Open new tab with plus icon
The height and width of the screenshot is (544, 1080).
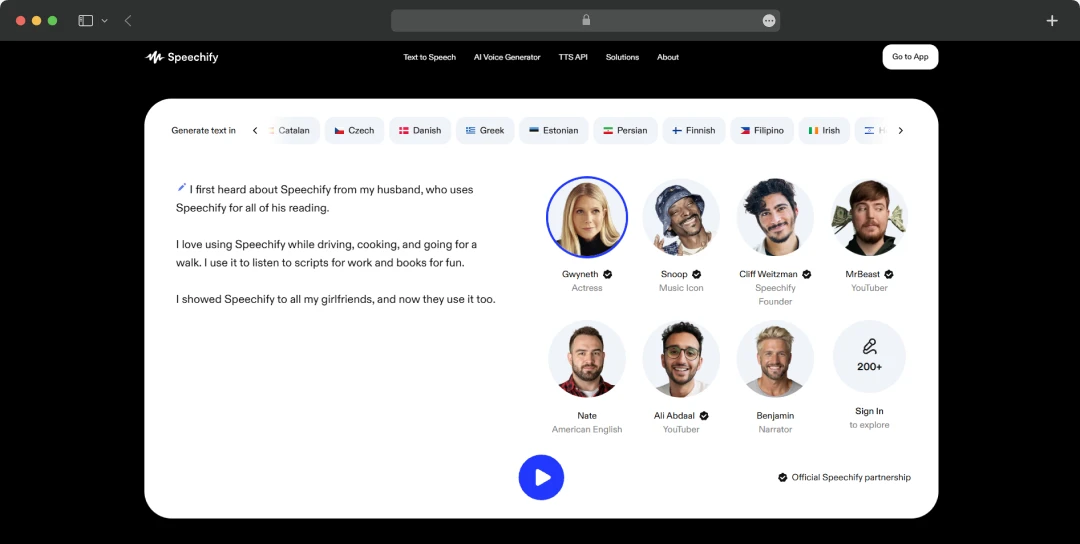(1052, 21)
